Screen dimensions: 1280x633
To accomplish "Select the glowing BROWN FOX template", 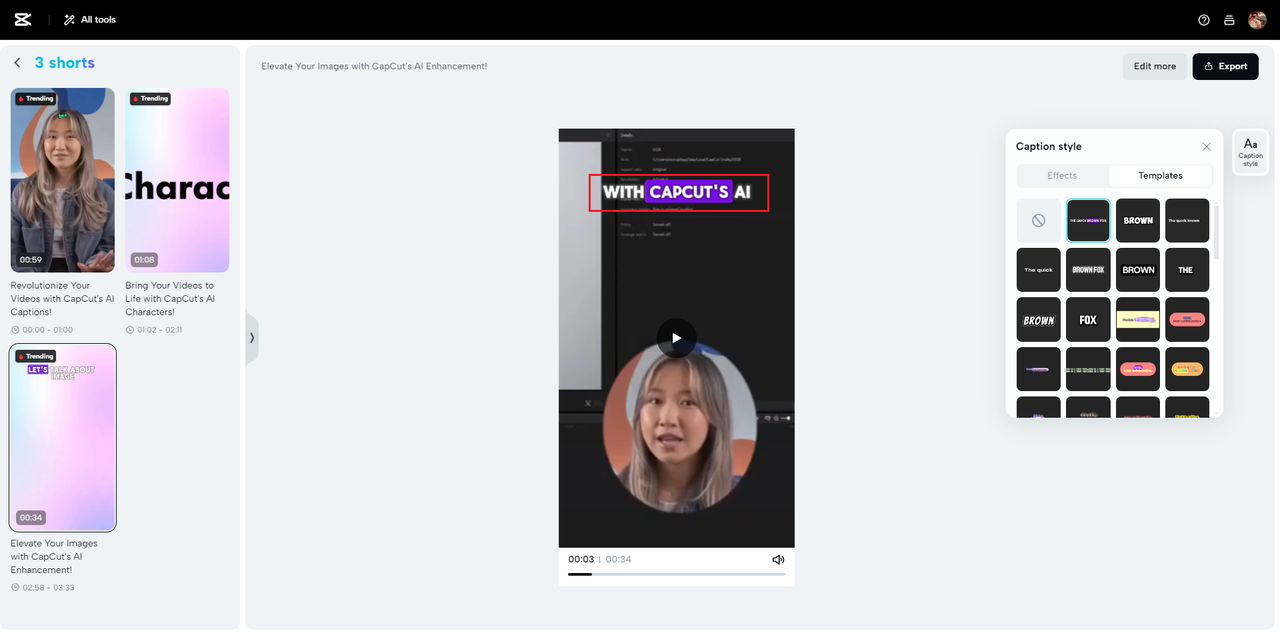I will point(1088,270).
